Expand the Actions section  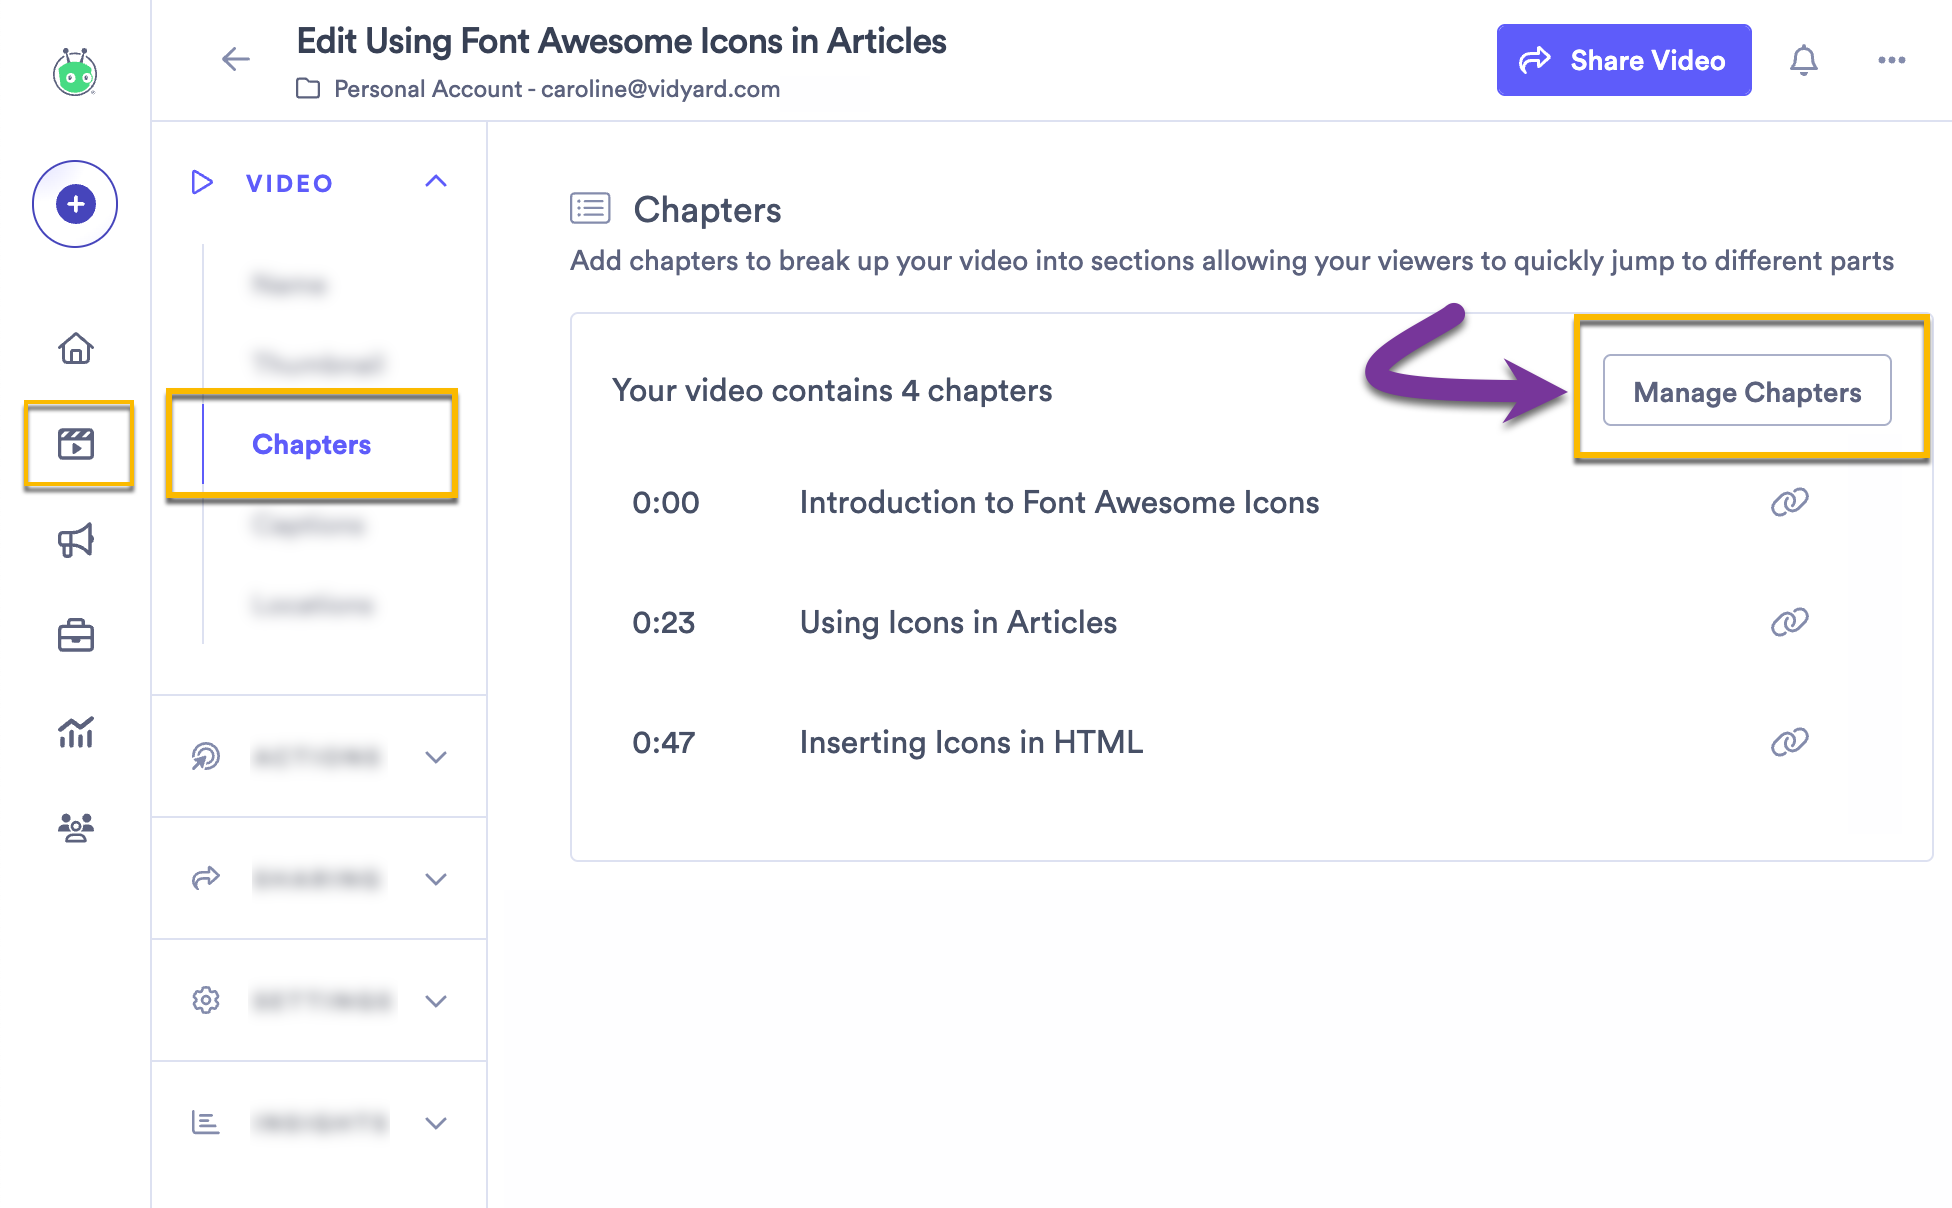(x=435, y=757)
